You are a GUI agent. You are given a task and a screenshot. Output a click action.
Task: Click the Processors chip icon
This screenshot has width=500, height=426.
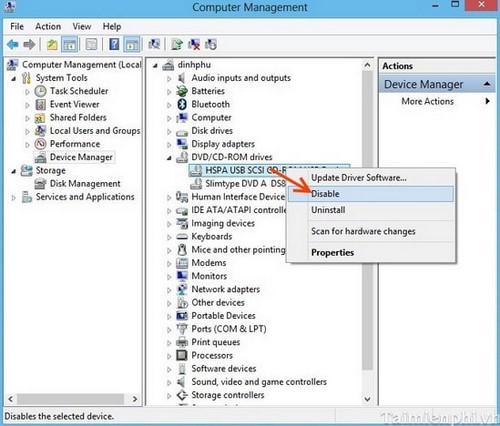182,355
